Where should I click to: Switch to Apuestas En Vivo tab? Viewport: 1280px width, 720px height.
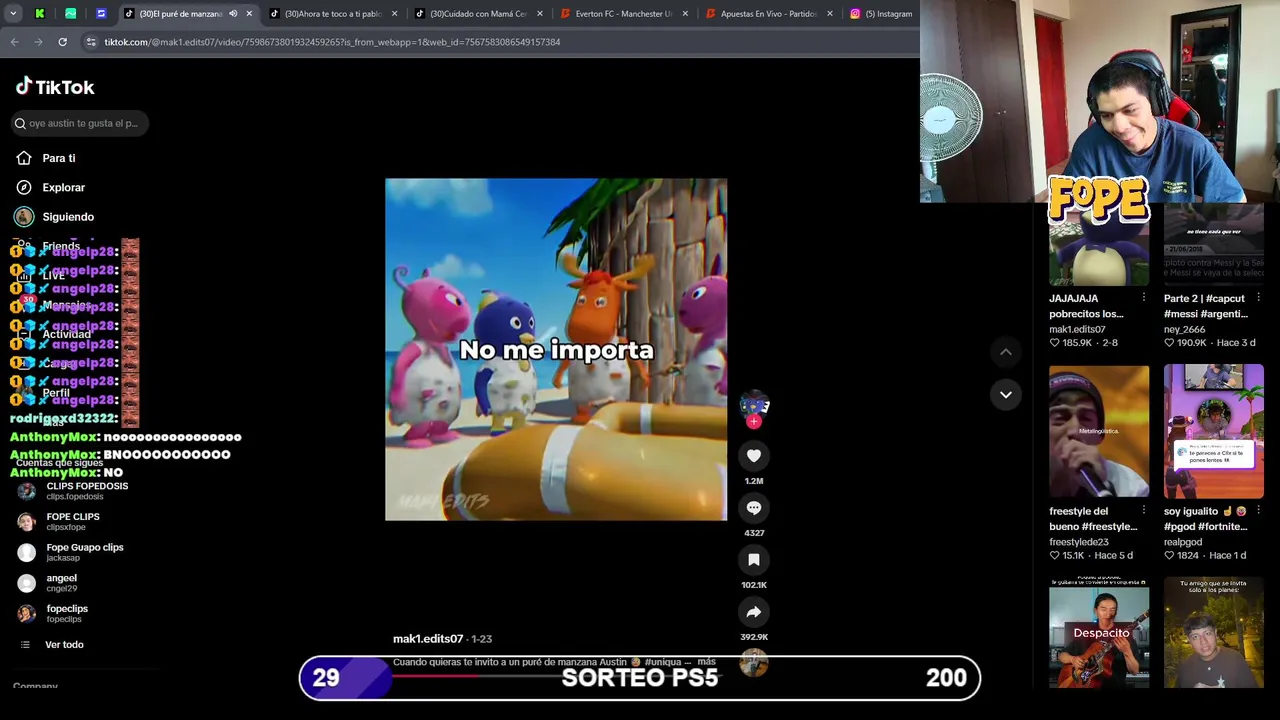769,14
